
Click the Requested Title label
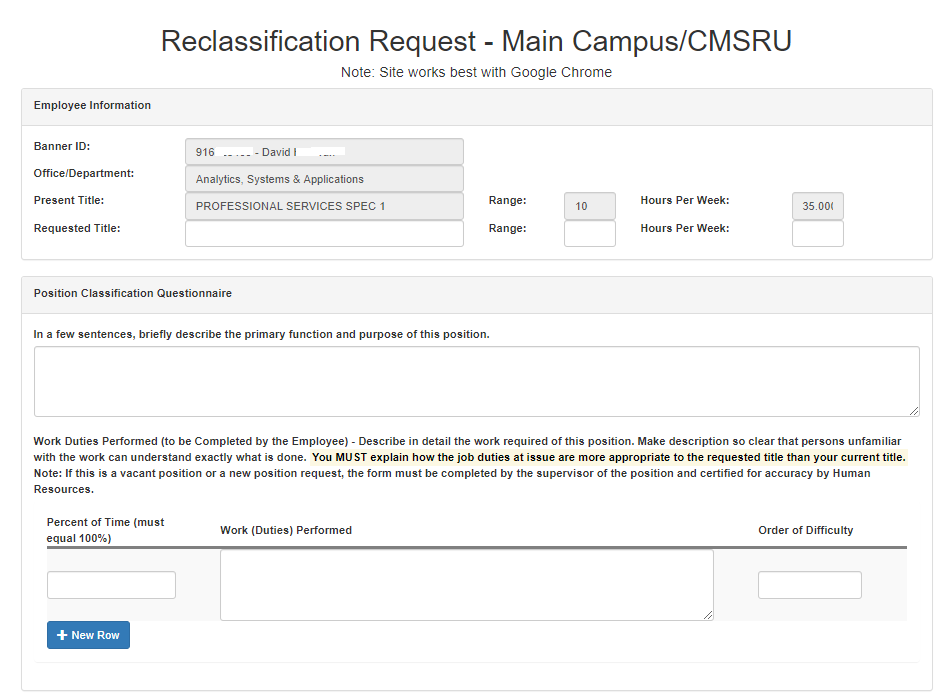click(x=77, y=228)
